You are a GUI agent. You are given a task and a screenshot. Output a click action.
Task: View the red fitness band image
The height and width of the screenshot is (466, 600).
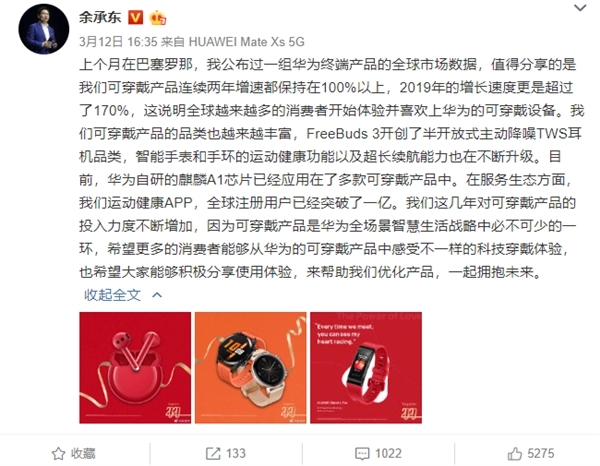click(366, 368)
